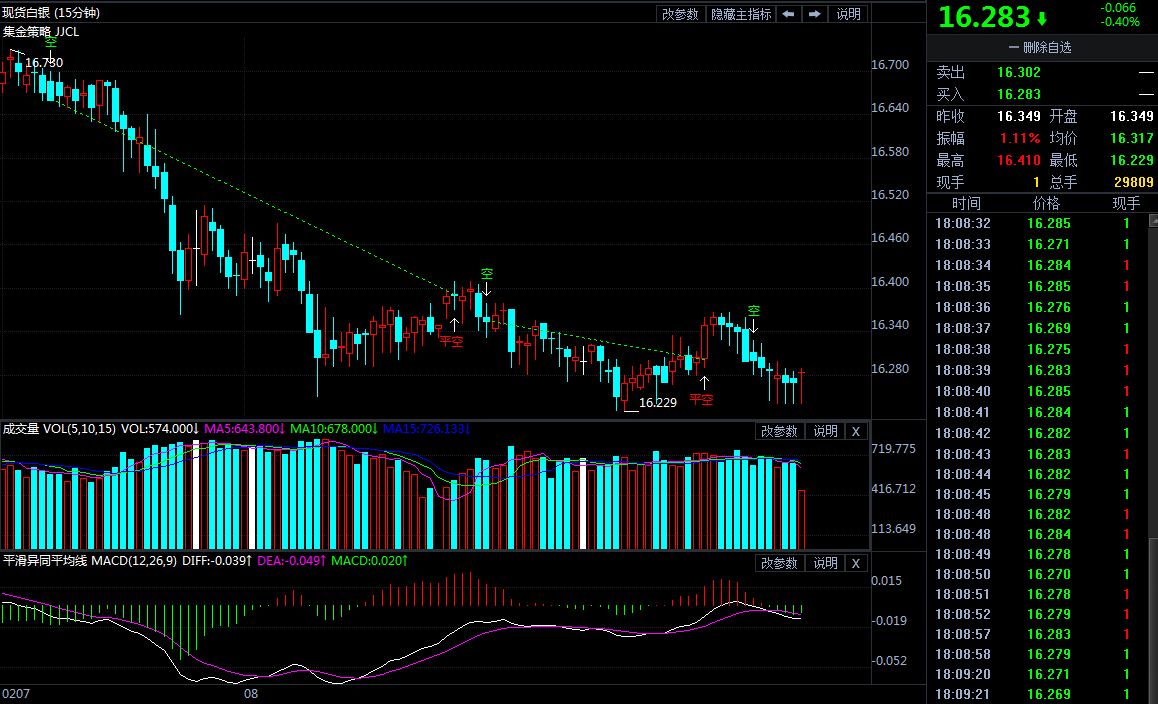
Task: Select the 现货白银 (15分钟) chart title
Action: pyautogui.click(x=51, y=13)
